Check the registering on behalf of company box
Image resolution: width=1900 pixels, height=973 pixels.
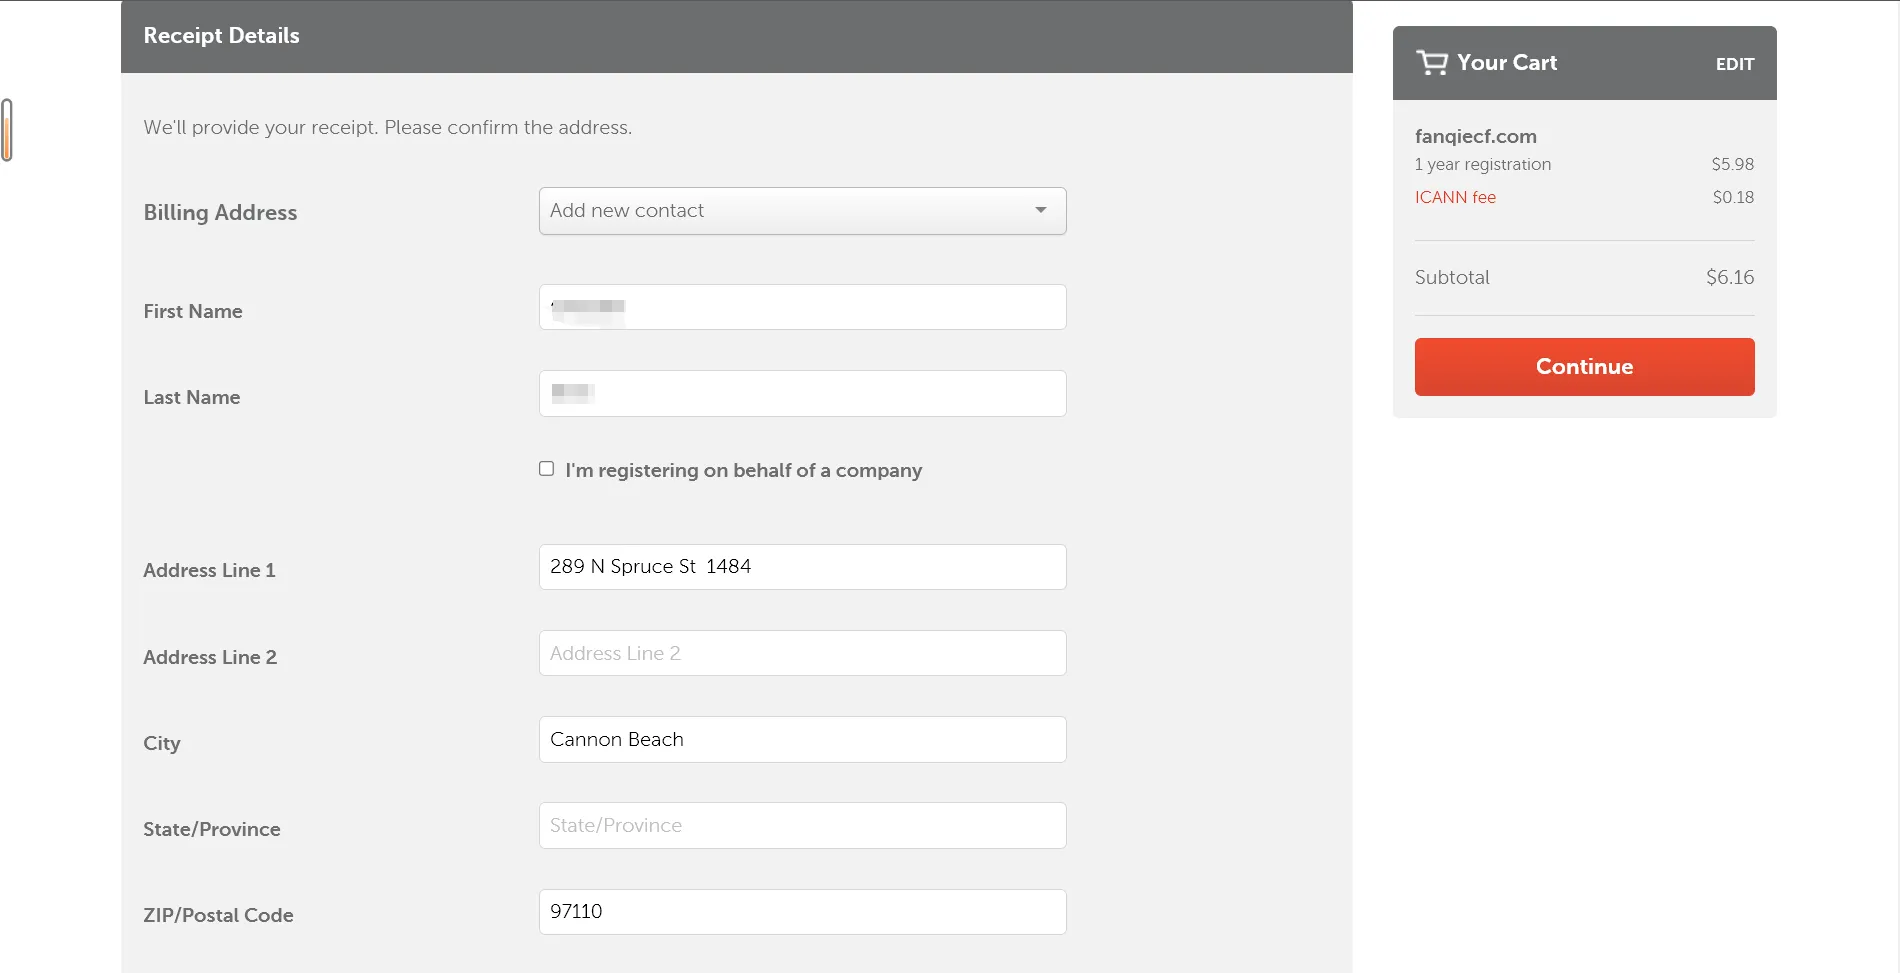click(x=546, y=469)
